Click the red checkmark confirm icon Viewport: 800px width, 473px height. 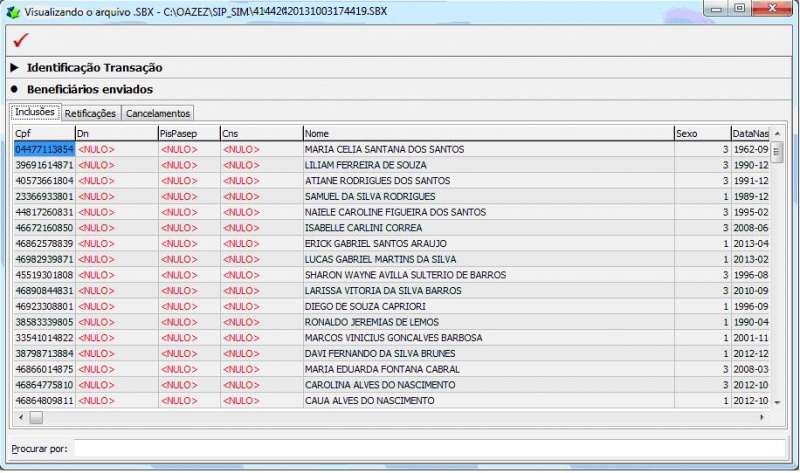21,40
